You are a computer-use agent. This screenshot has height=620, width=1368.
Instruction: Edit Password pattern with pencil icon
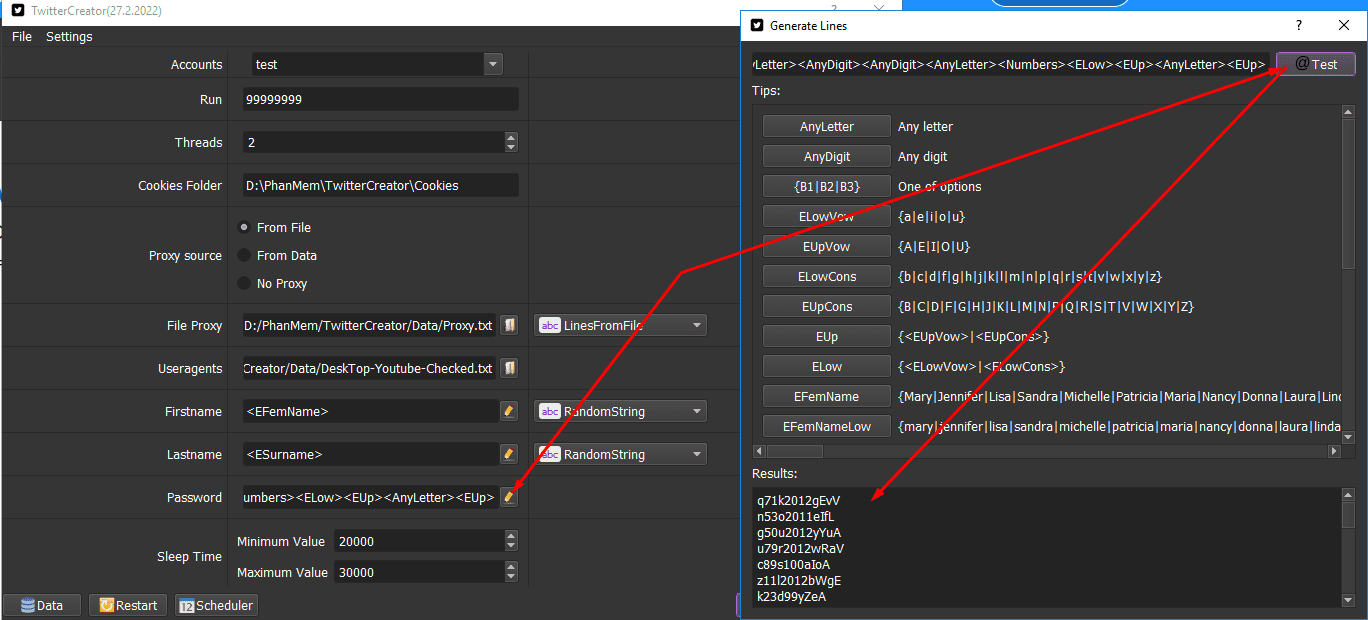pos(508,497)
